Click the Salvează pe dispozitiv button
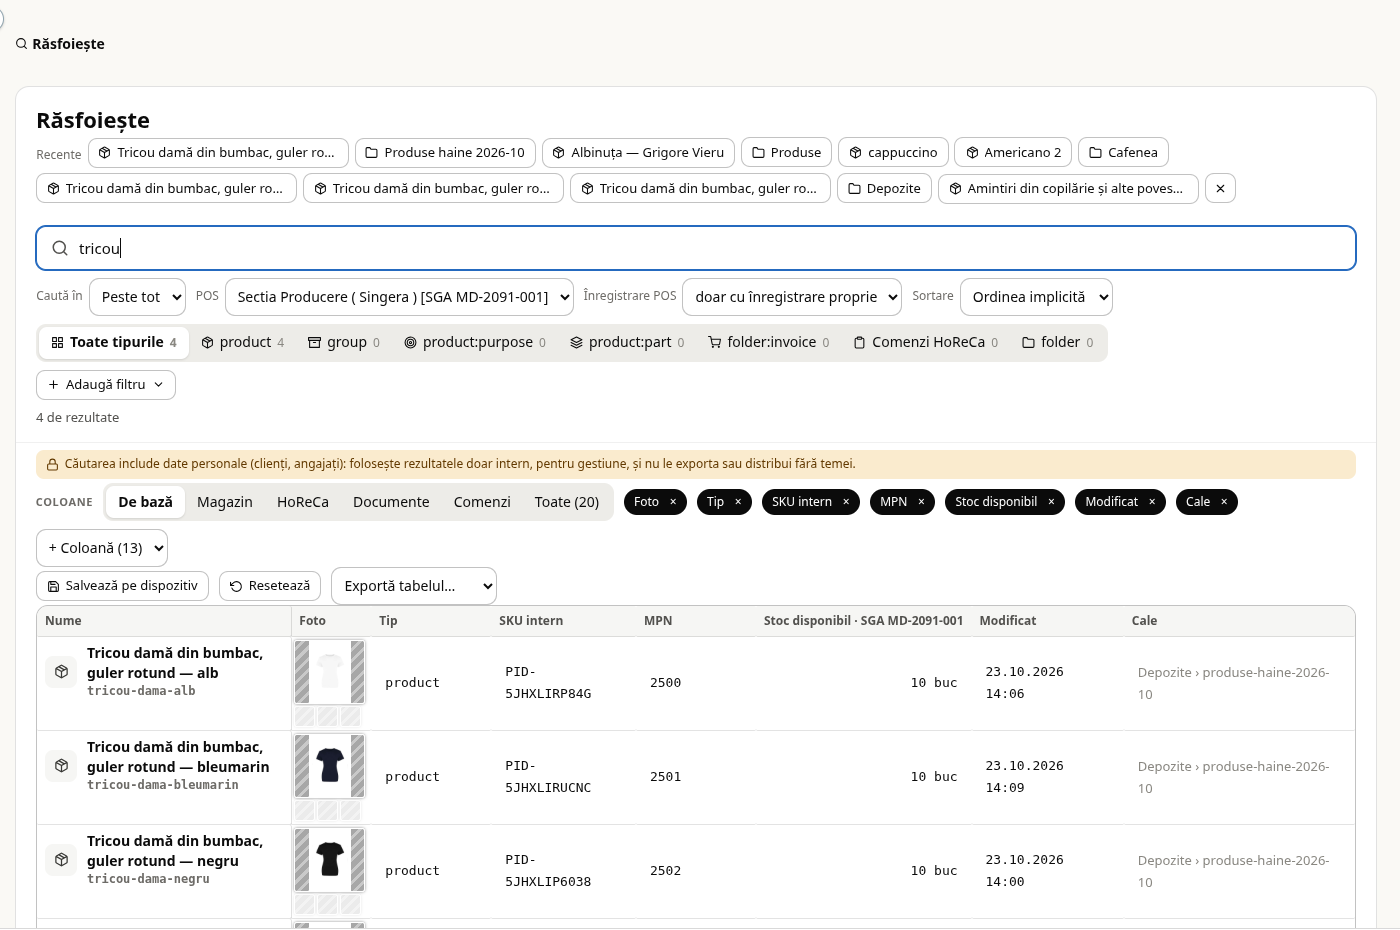1400x930 pixels. coord(122,586)
